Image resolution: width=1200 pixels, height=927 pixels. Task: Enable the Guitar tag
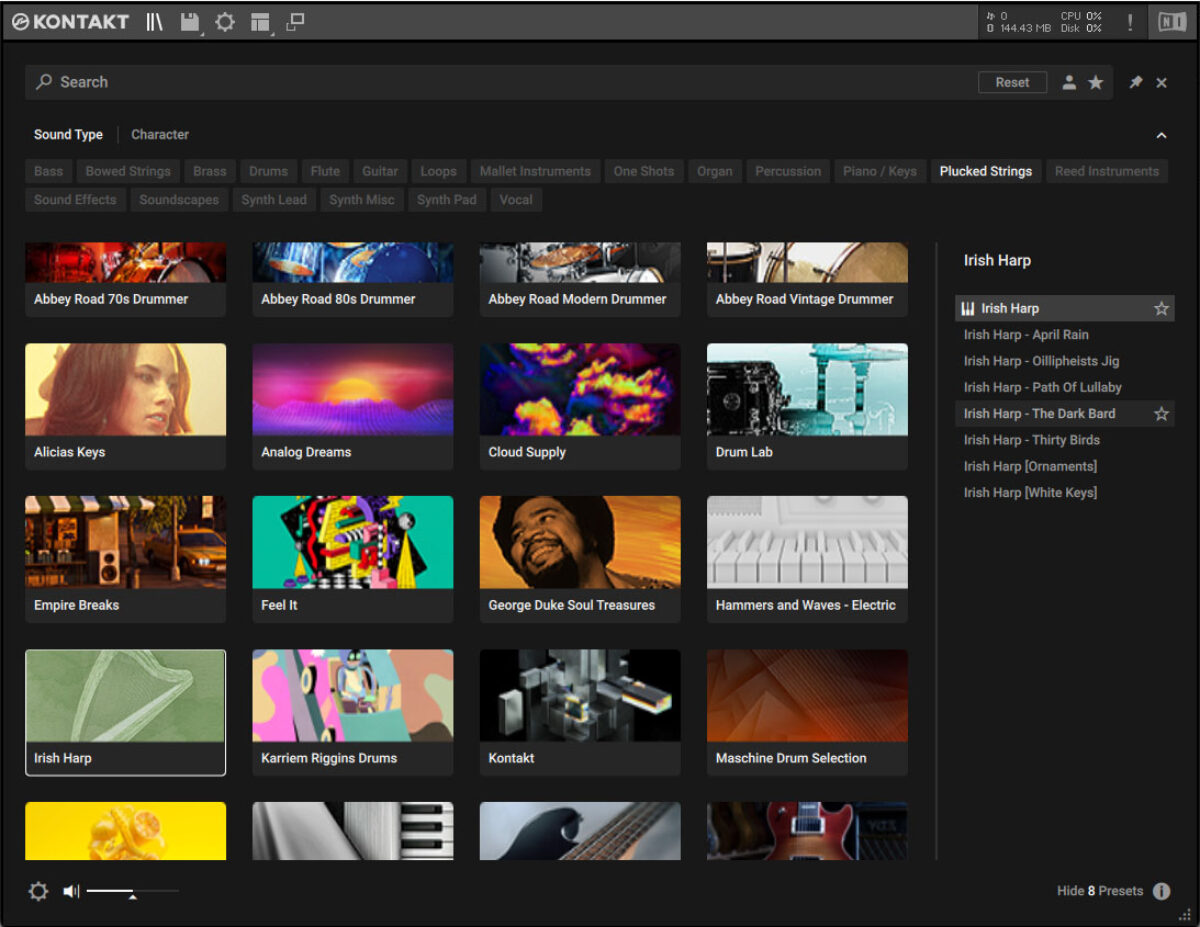[x=380, y=171]
